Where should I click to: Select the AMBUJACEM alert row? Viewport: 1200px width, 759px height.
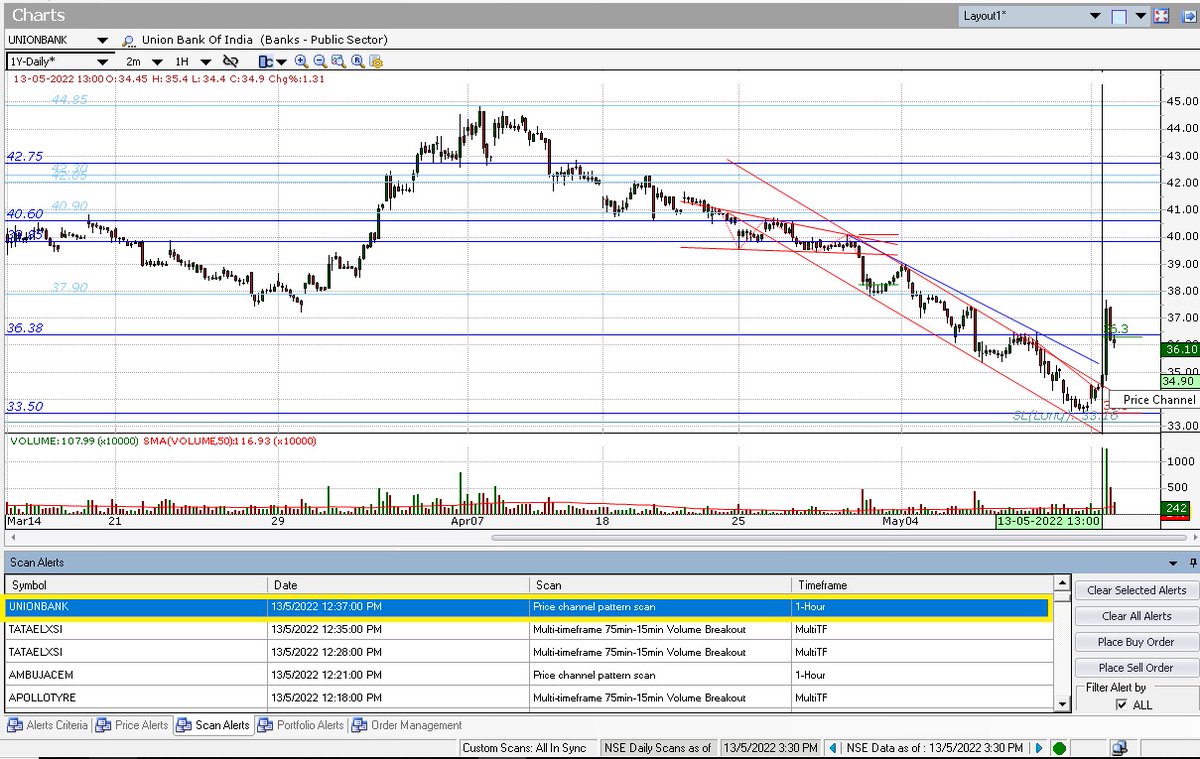pyautogui.click(x=528, y=675)
